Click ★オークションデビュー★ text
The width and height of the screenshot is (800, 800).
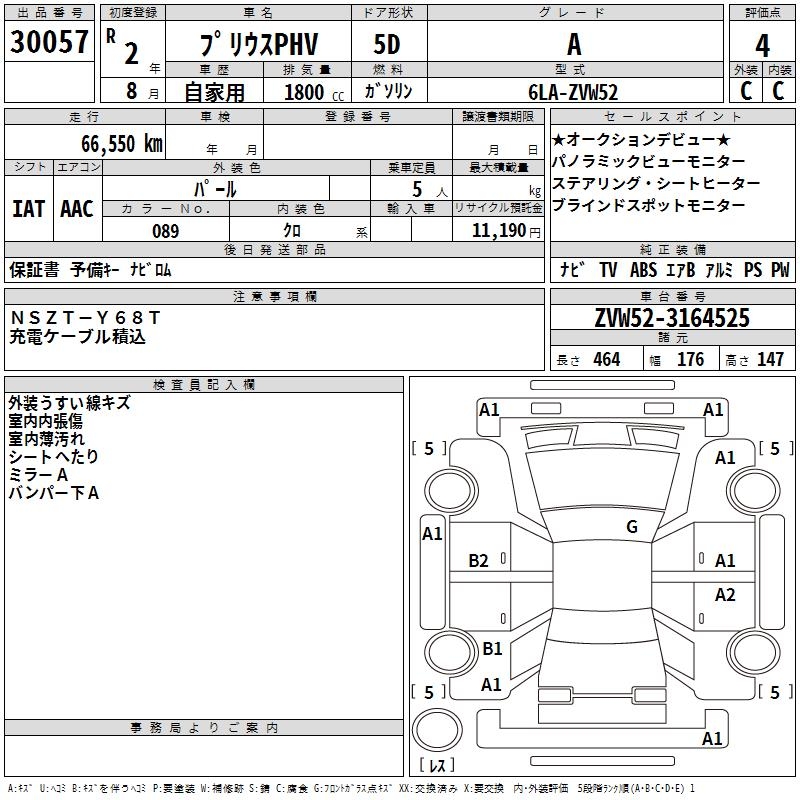(641, 139)
